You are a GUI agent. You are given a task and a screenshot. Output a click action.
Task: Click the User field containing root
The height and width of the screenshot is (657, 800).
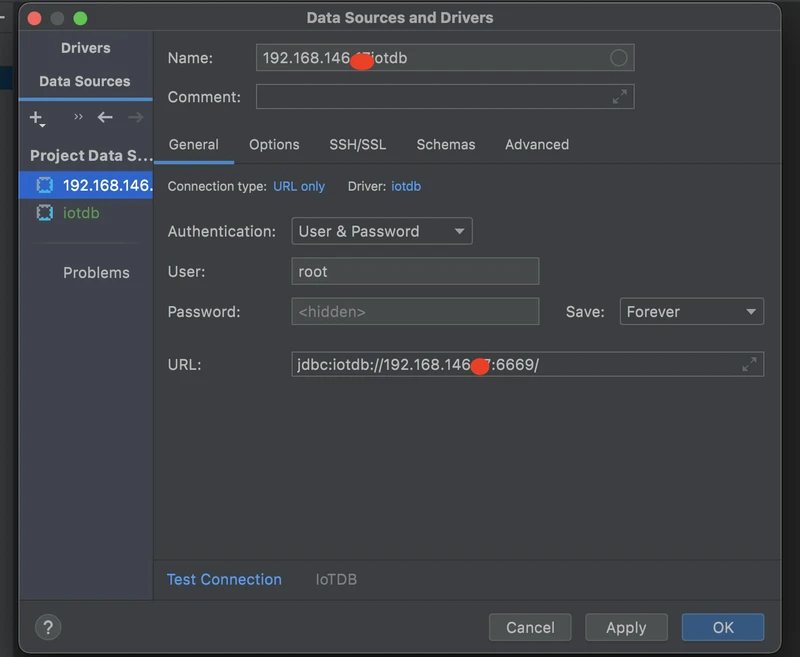click(415, 271)
